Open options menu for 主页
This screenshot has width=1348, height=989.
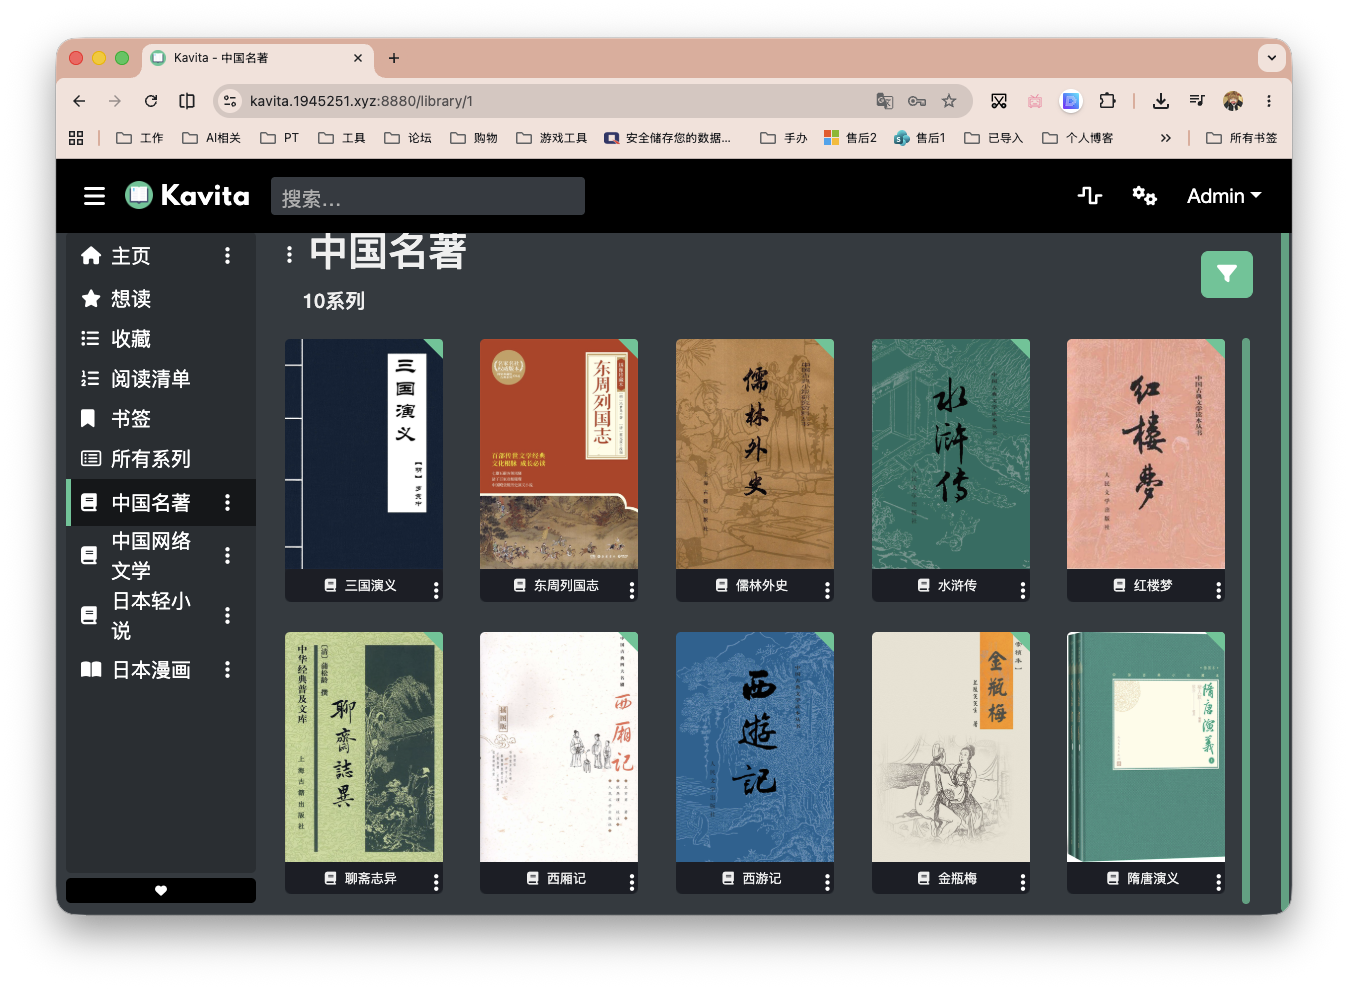(228, 256)
